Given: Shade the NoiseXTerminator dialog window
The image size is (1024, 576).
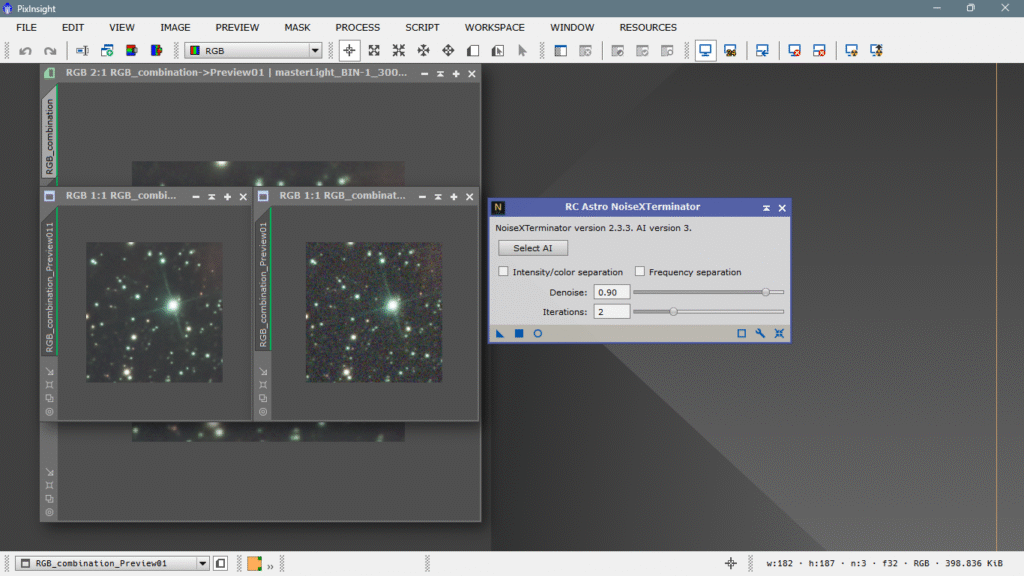Looking at the screenshot, I should coord(766,208).
